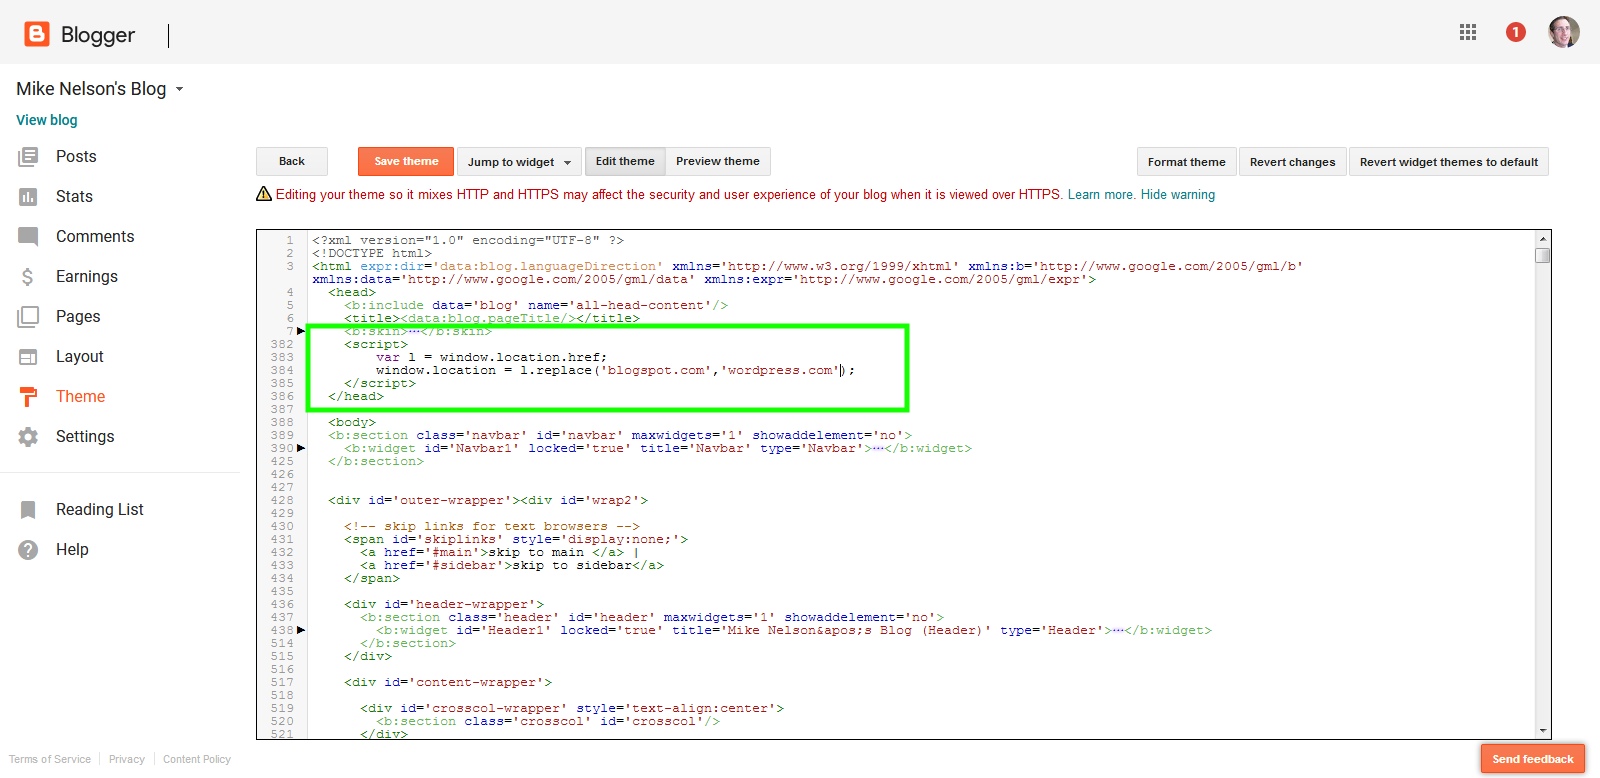Expand the blog selector dropdown arrow
The width and height of the screenshot is (1600, 778).
180,89
